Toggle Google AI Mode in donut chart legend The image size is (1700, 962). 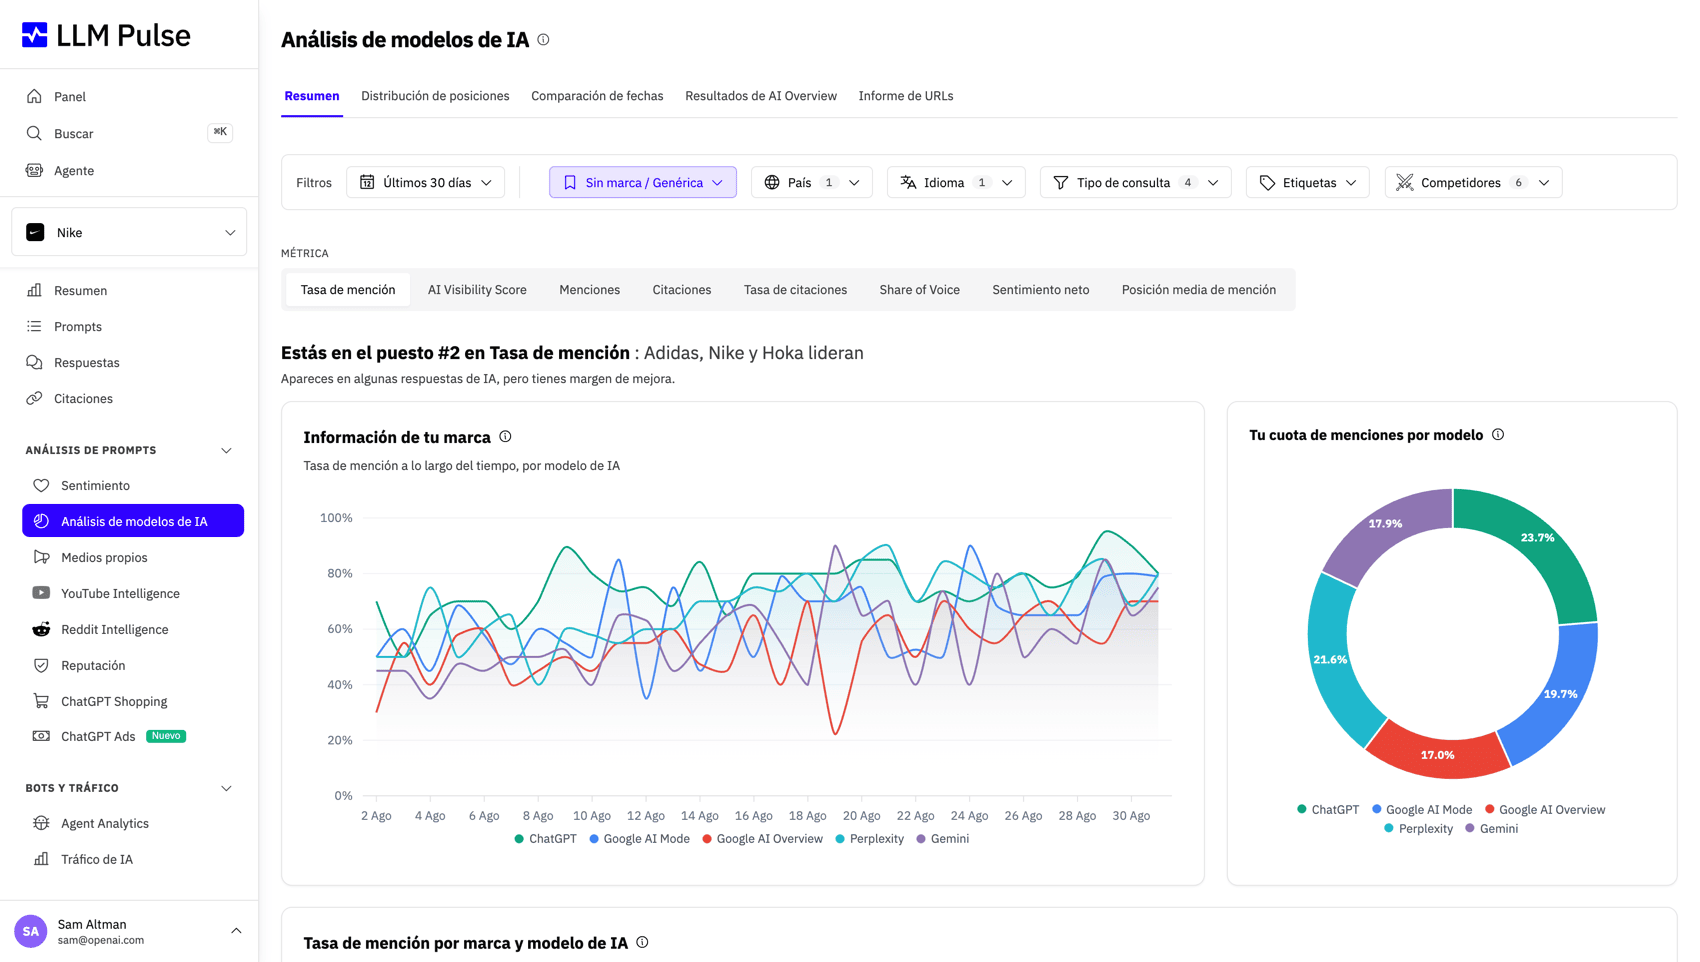[x=1422, y=810]
